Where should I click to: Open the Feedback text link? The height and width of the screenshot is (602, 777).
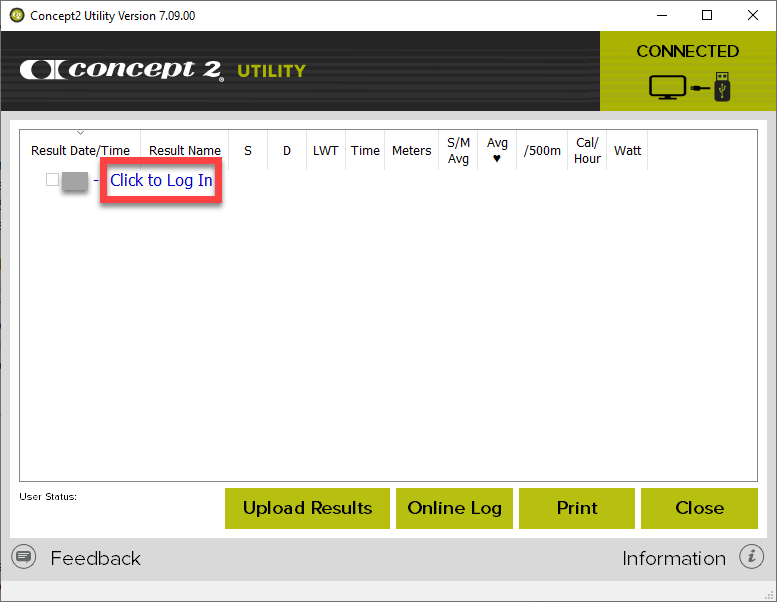[95, 558]
